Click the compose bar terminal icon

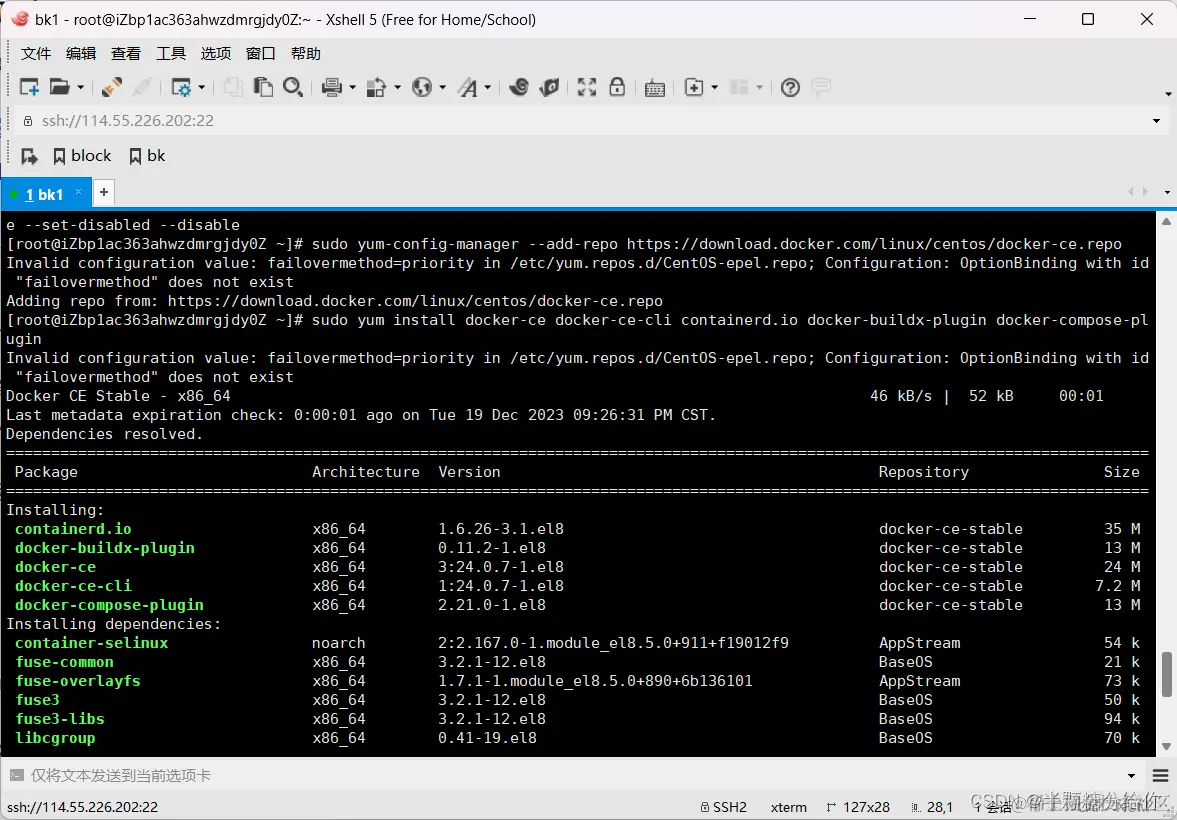(16, 775)
